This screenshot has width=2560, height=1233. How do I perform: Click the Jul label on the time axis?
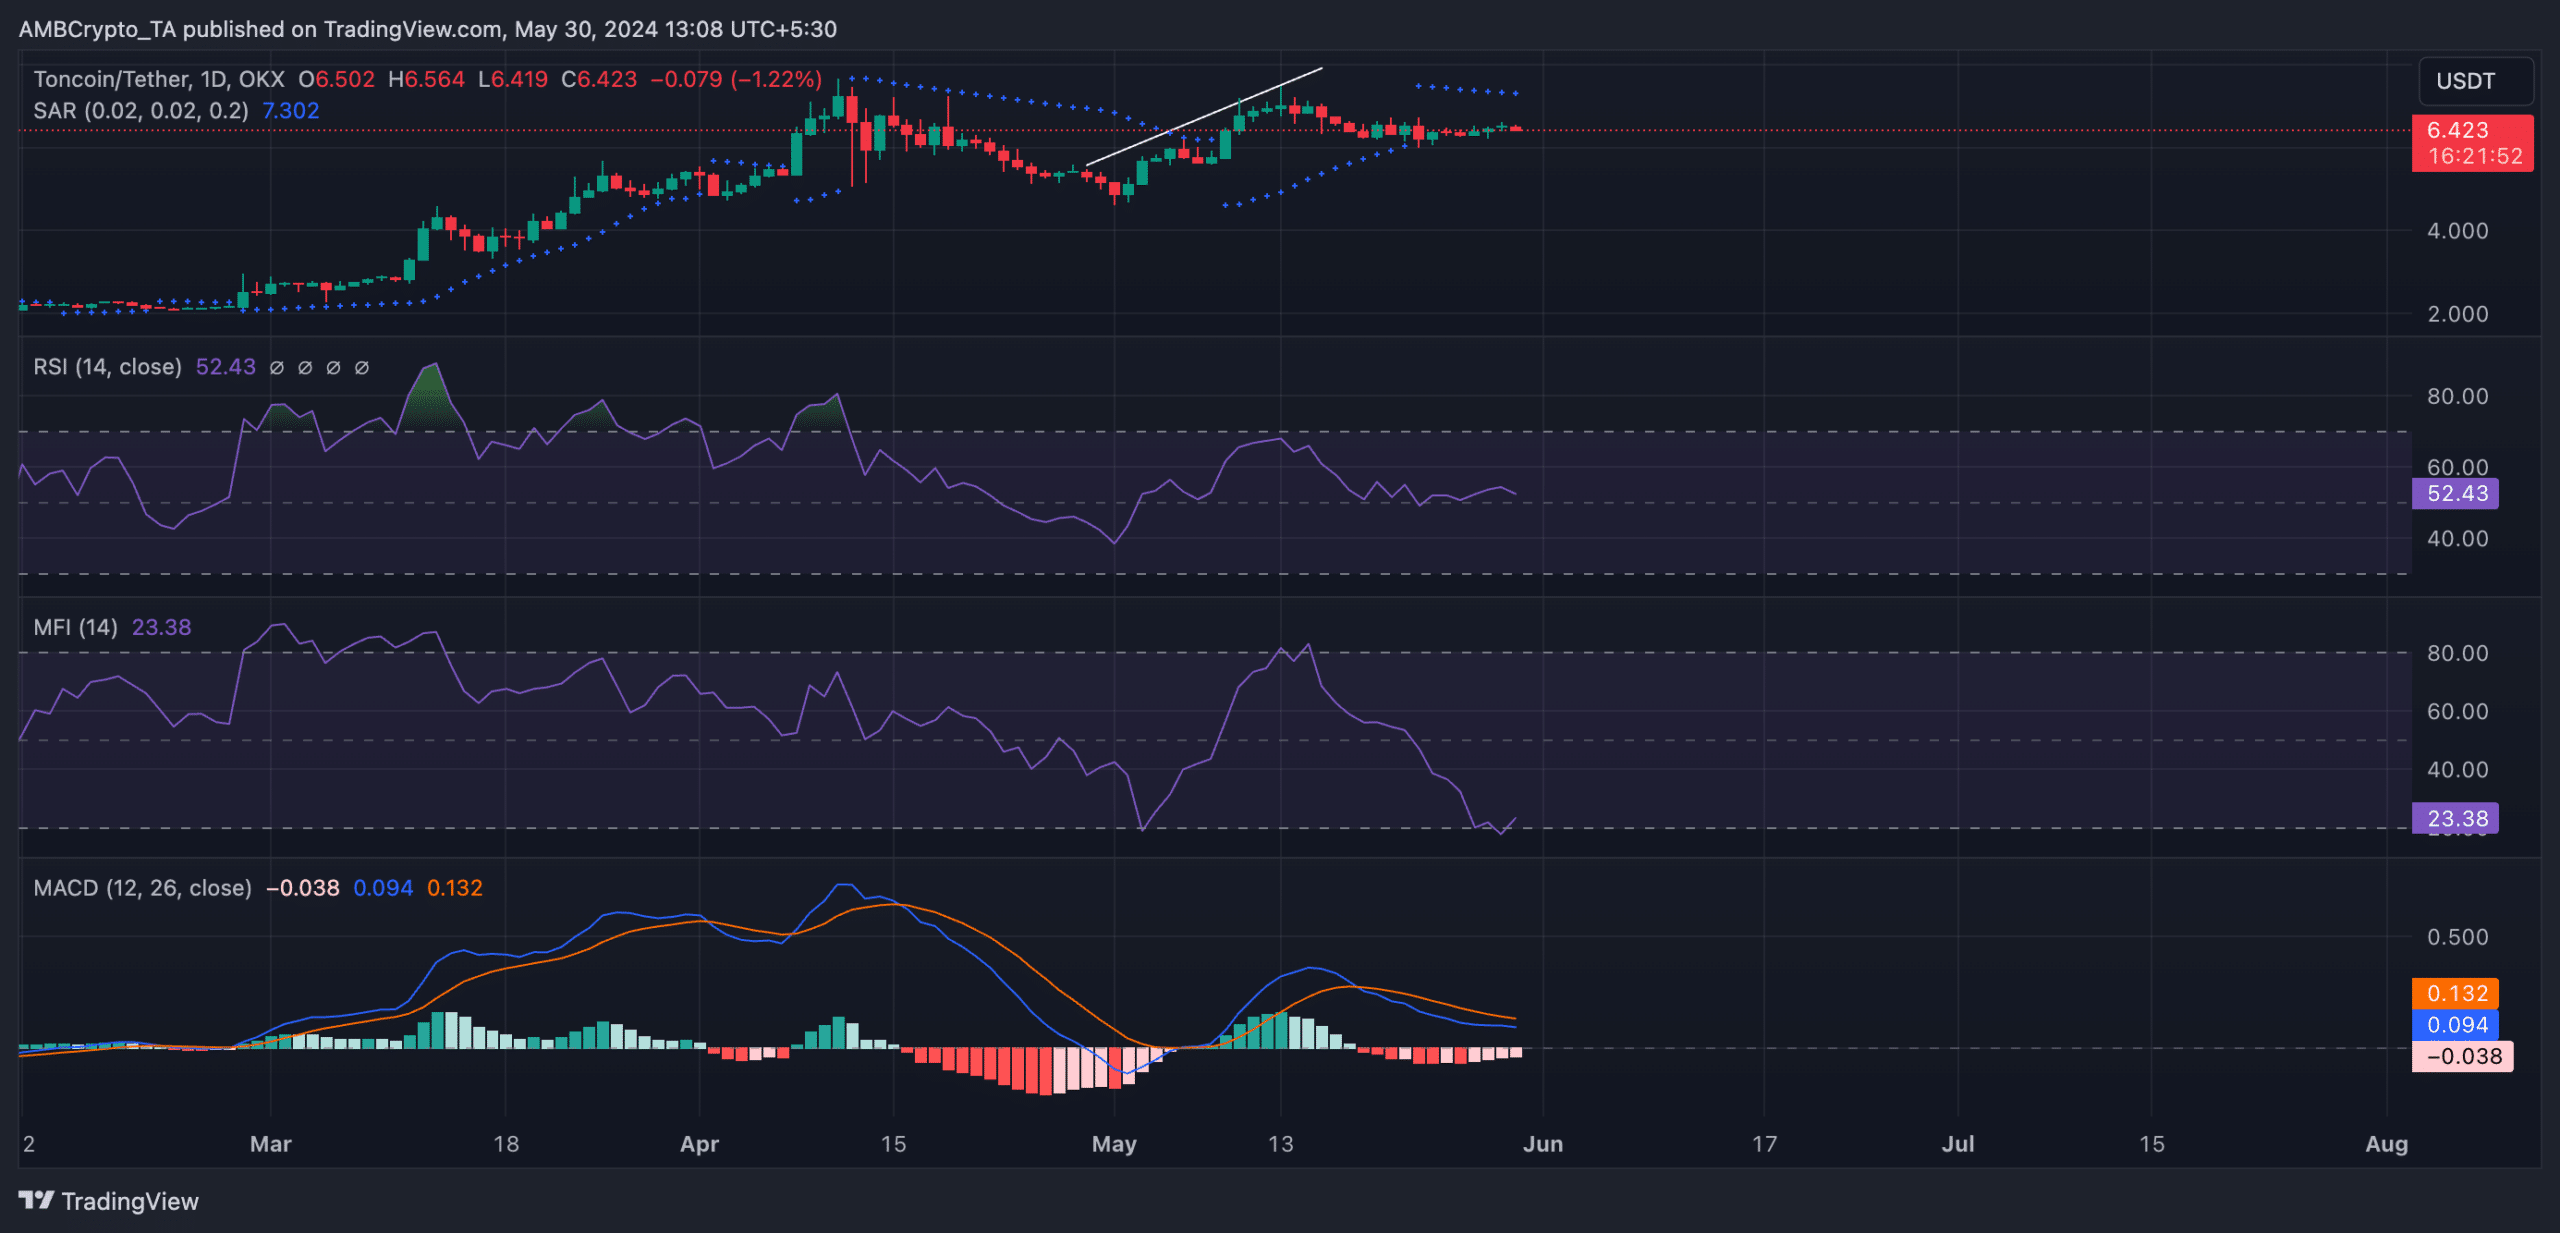point(1958,1144)
